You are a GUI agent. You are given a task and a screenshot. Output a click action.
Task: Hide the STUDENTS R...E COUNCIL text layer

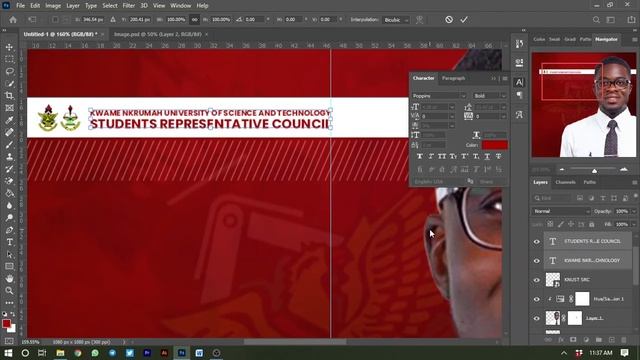(x=537, y=242)
